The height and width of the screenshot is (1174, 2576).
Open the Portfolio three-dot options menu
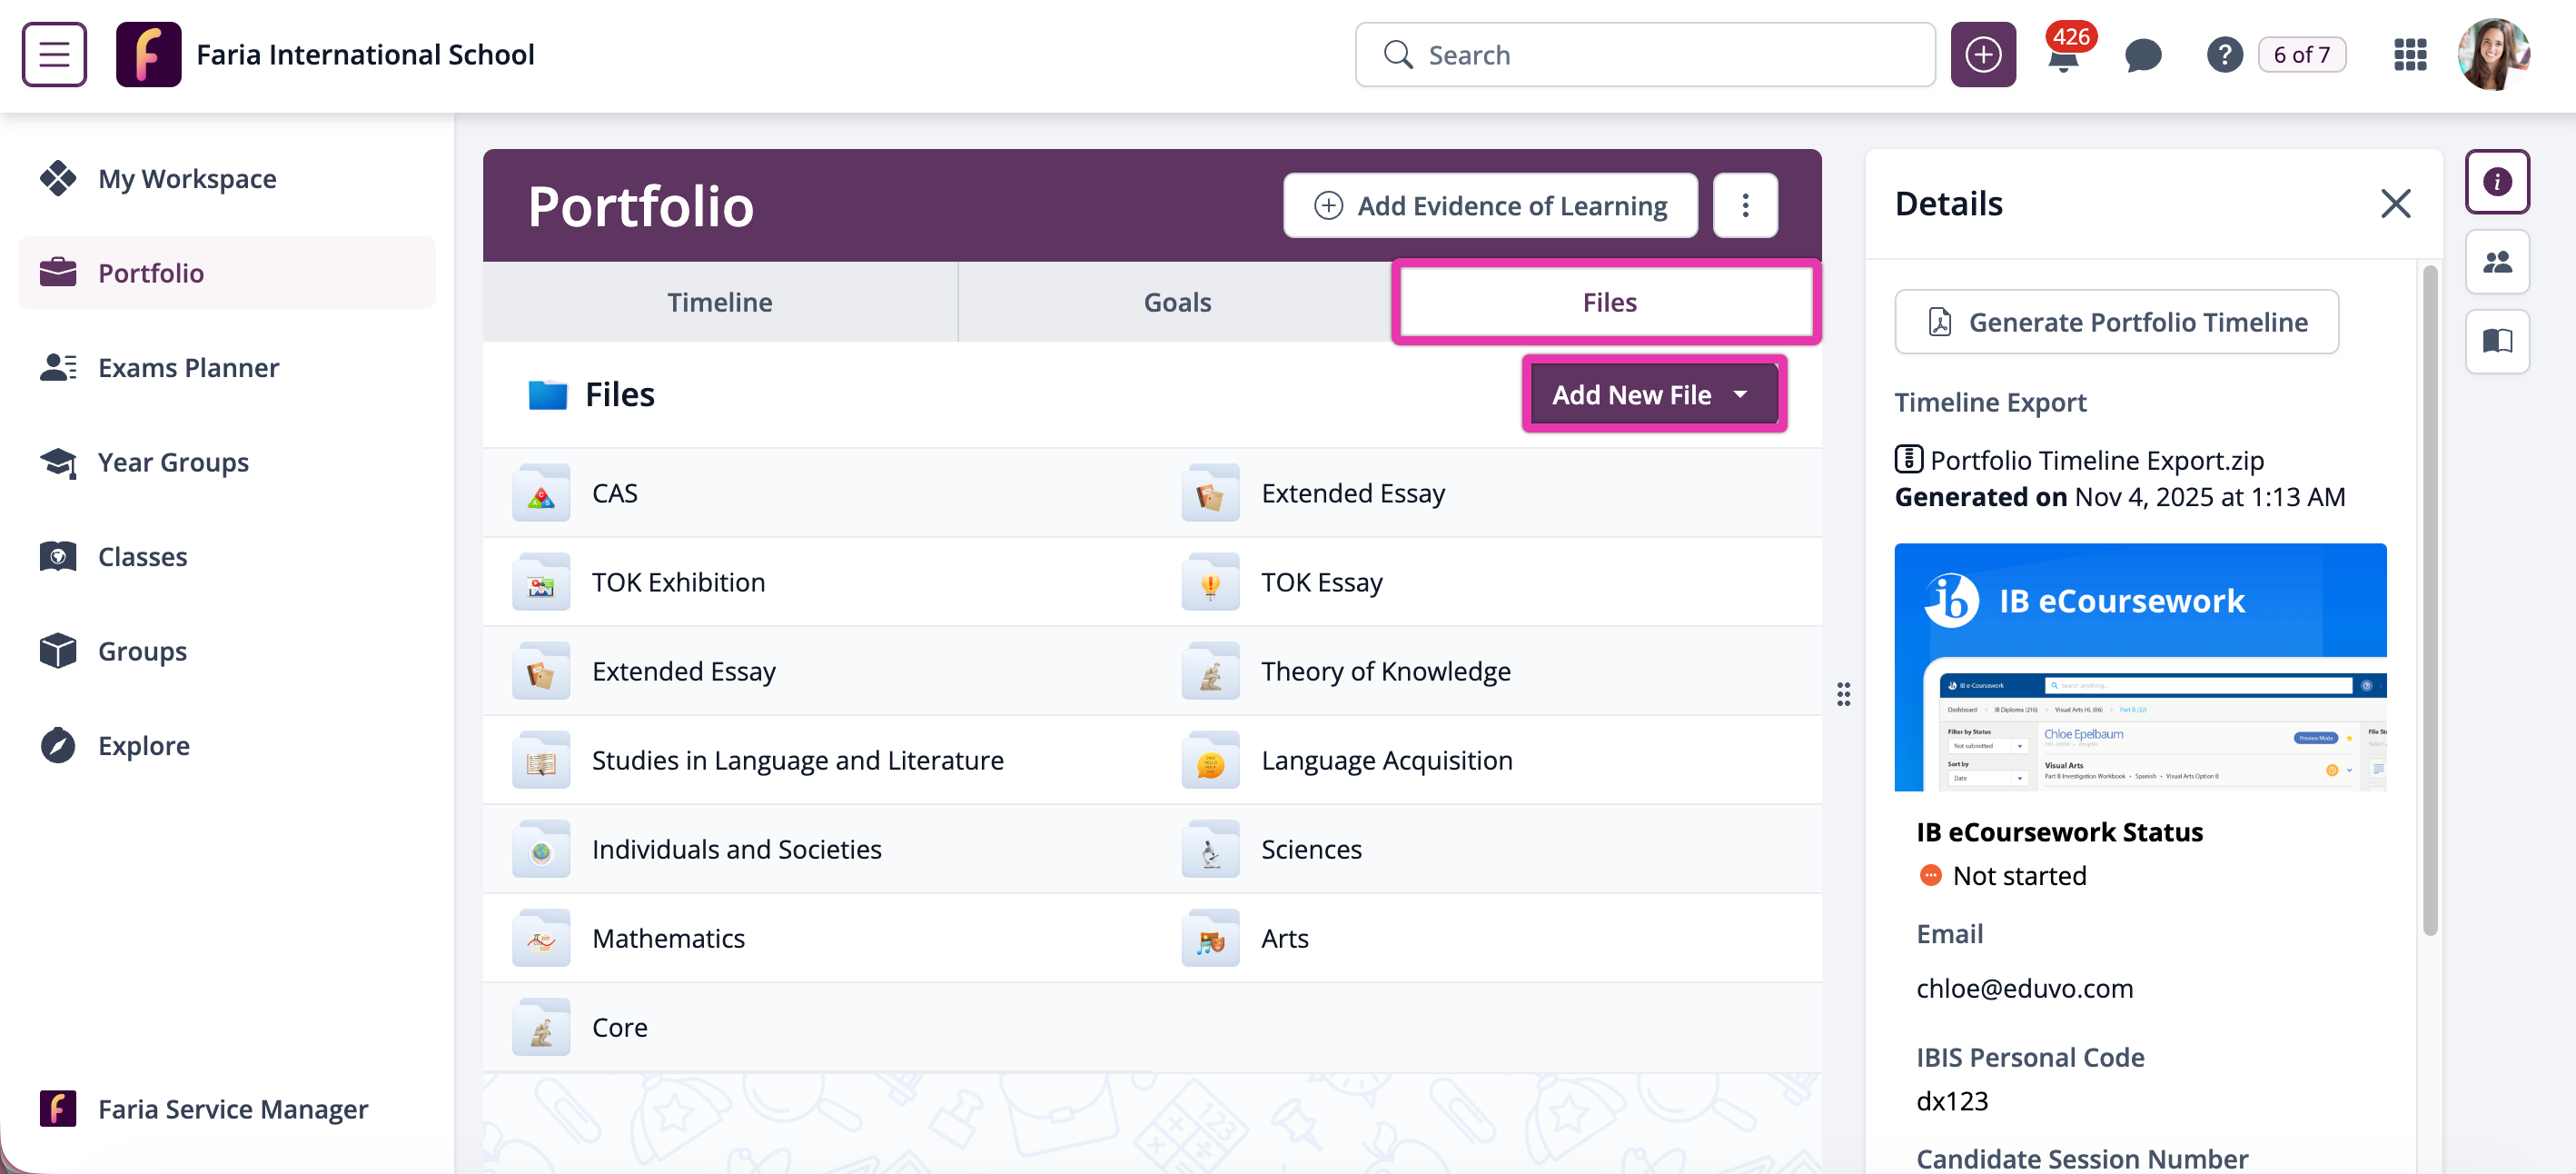pyautogui.click(x=1745, y=206)
